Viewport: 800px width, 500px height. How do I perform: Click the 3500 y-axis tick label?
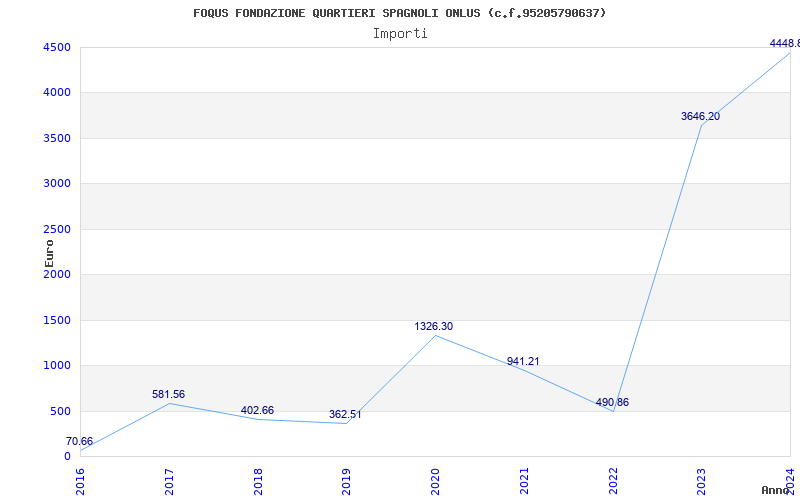click(57, 138)
